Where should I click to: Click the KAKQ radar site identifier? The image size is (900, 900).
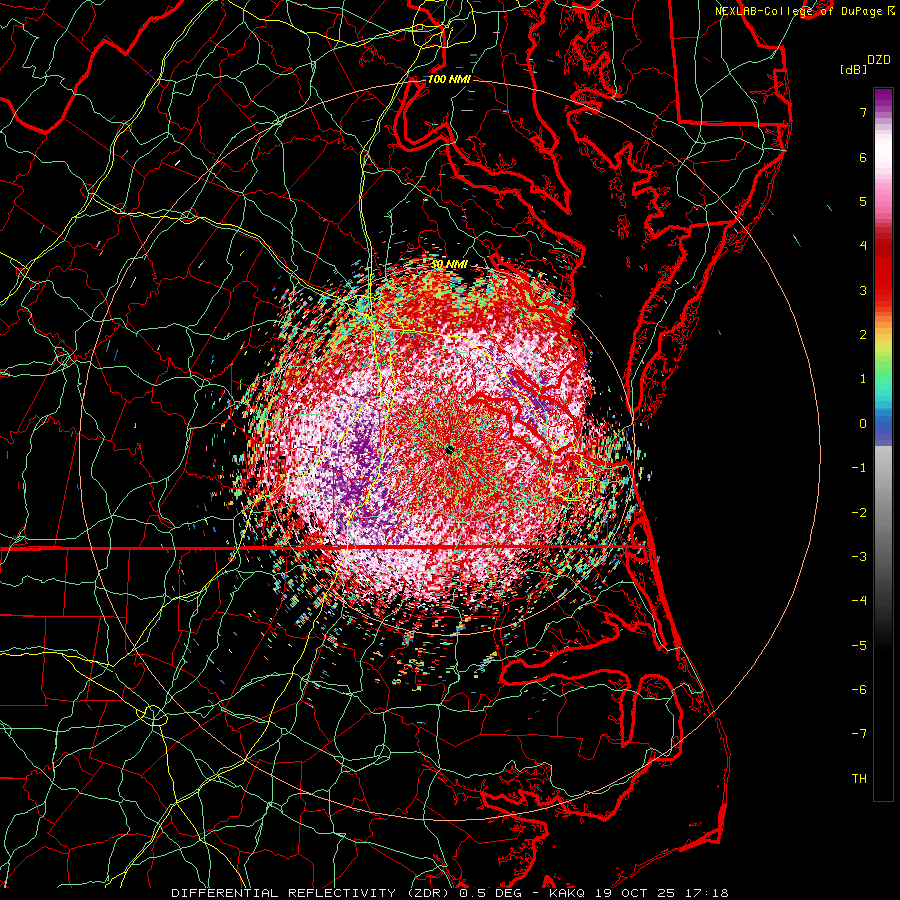click(566, 893)
